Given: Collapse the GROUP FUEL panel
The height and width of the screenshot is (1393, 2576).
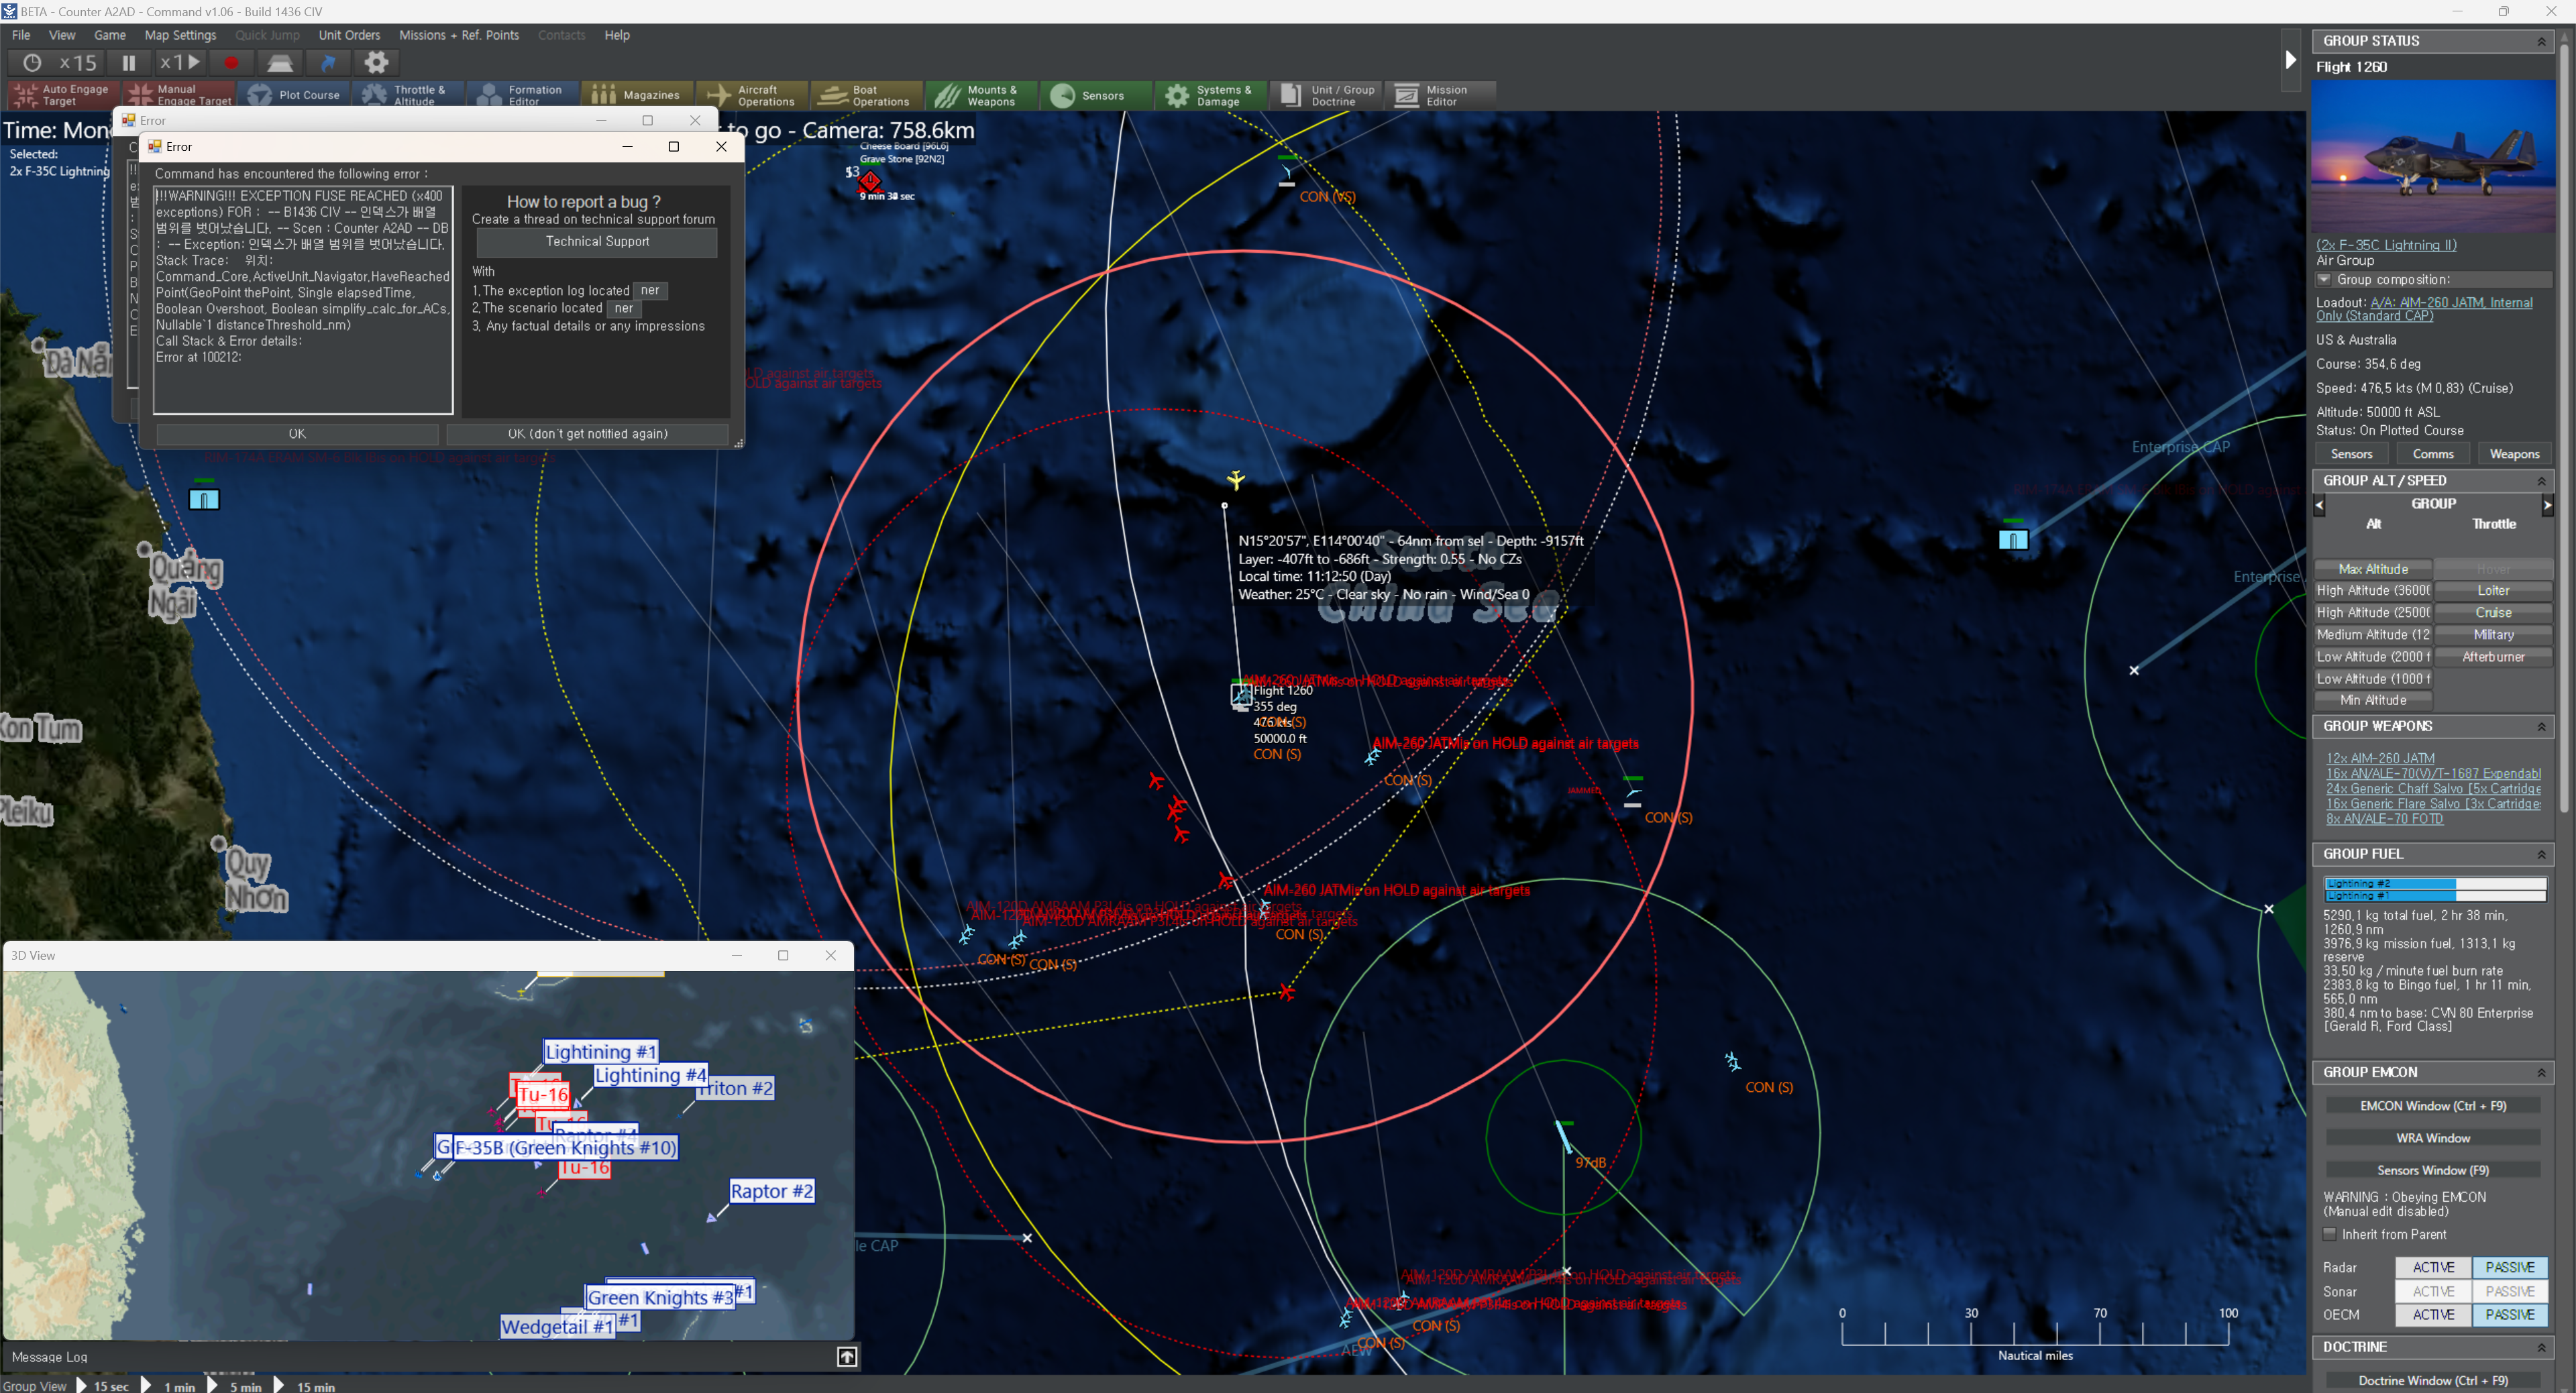Looking at the screenshot, I should pyautogui.click(x=2541, y=855).
